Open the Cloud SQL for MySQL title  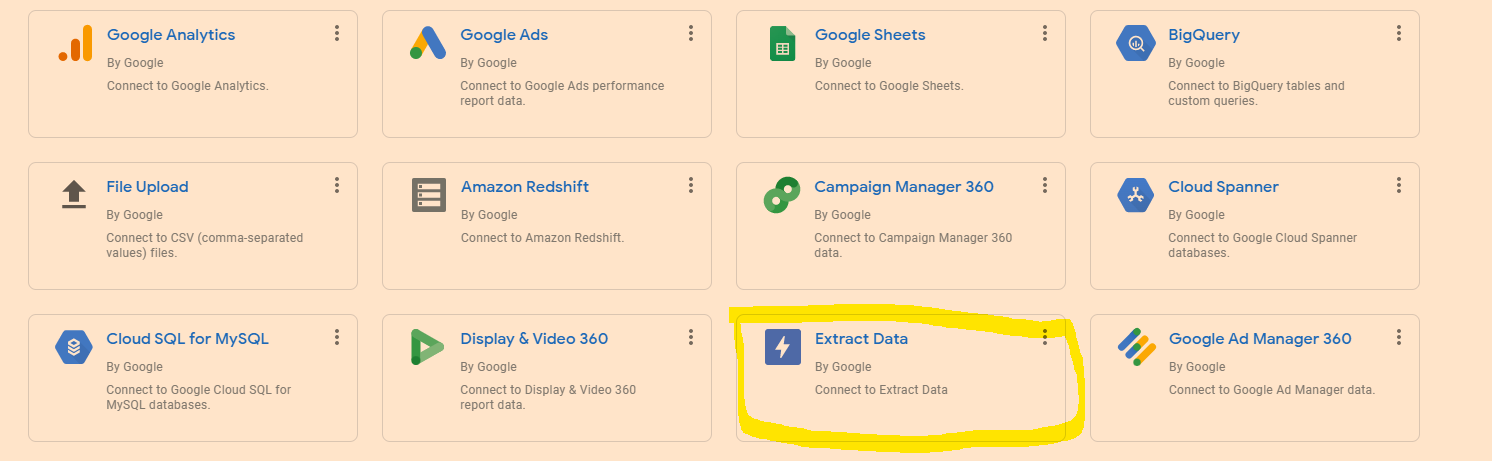[x=187, y=339]
